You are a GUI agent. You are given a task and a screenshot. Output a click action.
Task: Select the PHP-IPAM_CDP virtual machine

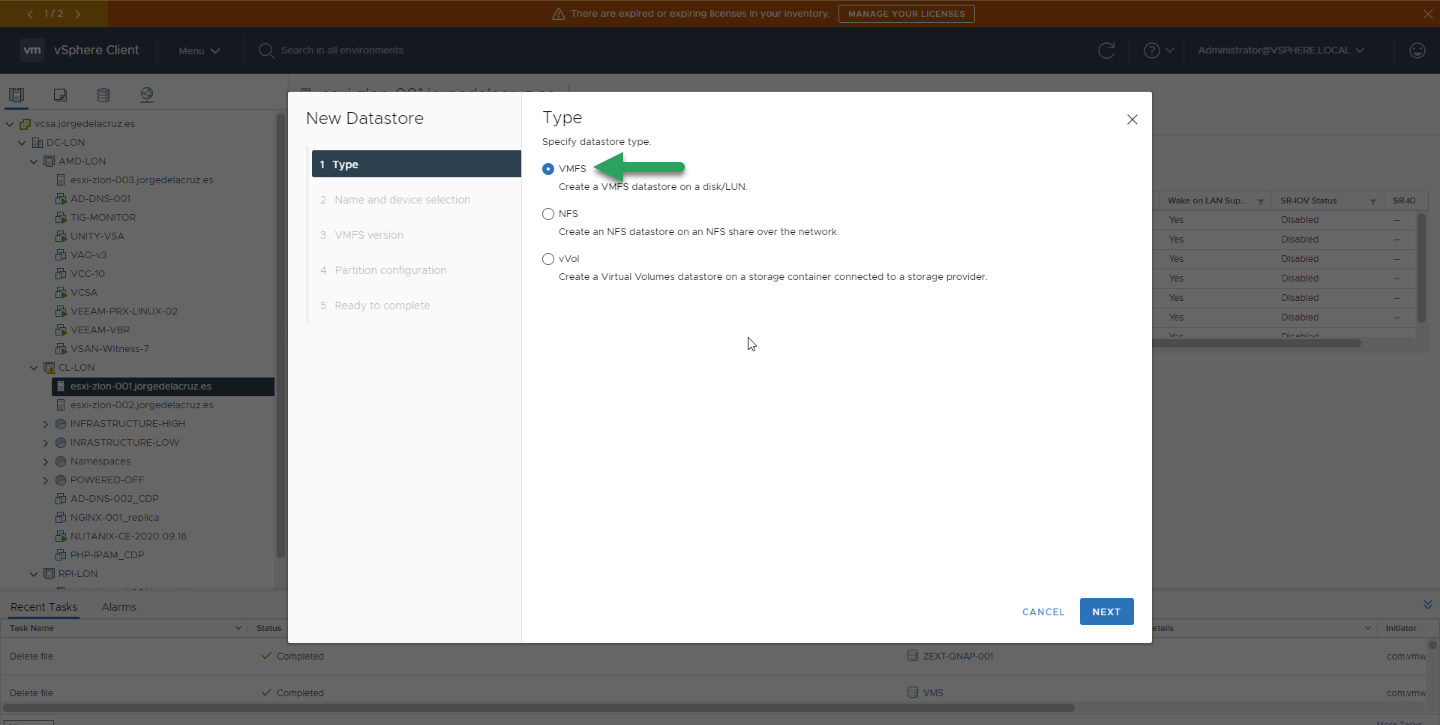(107, 555)
